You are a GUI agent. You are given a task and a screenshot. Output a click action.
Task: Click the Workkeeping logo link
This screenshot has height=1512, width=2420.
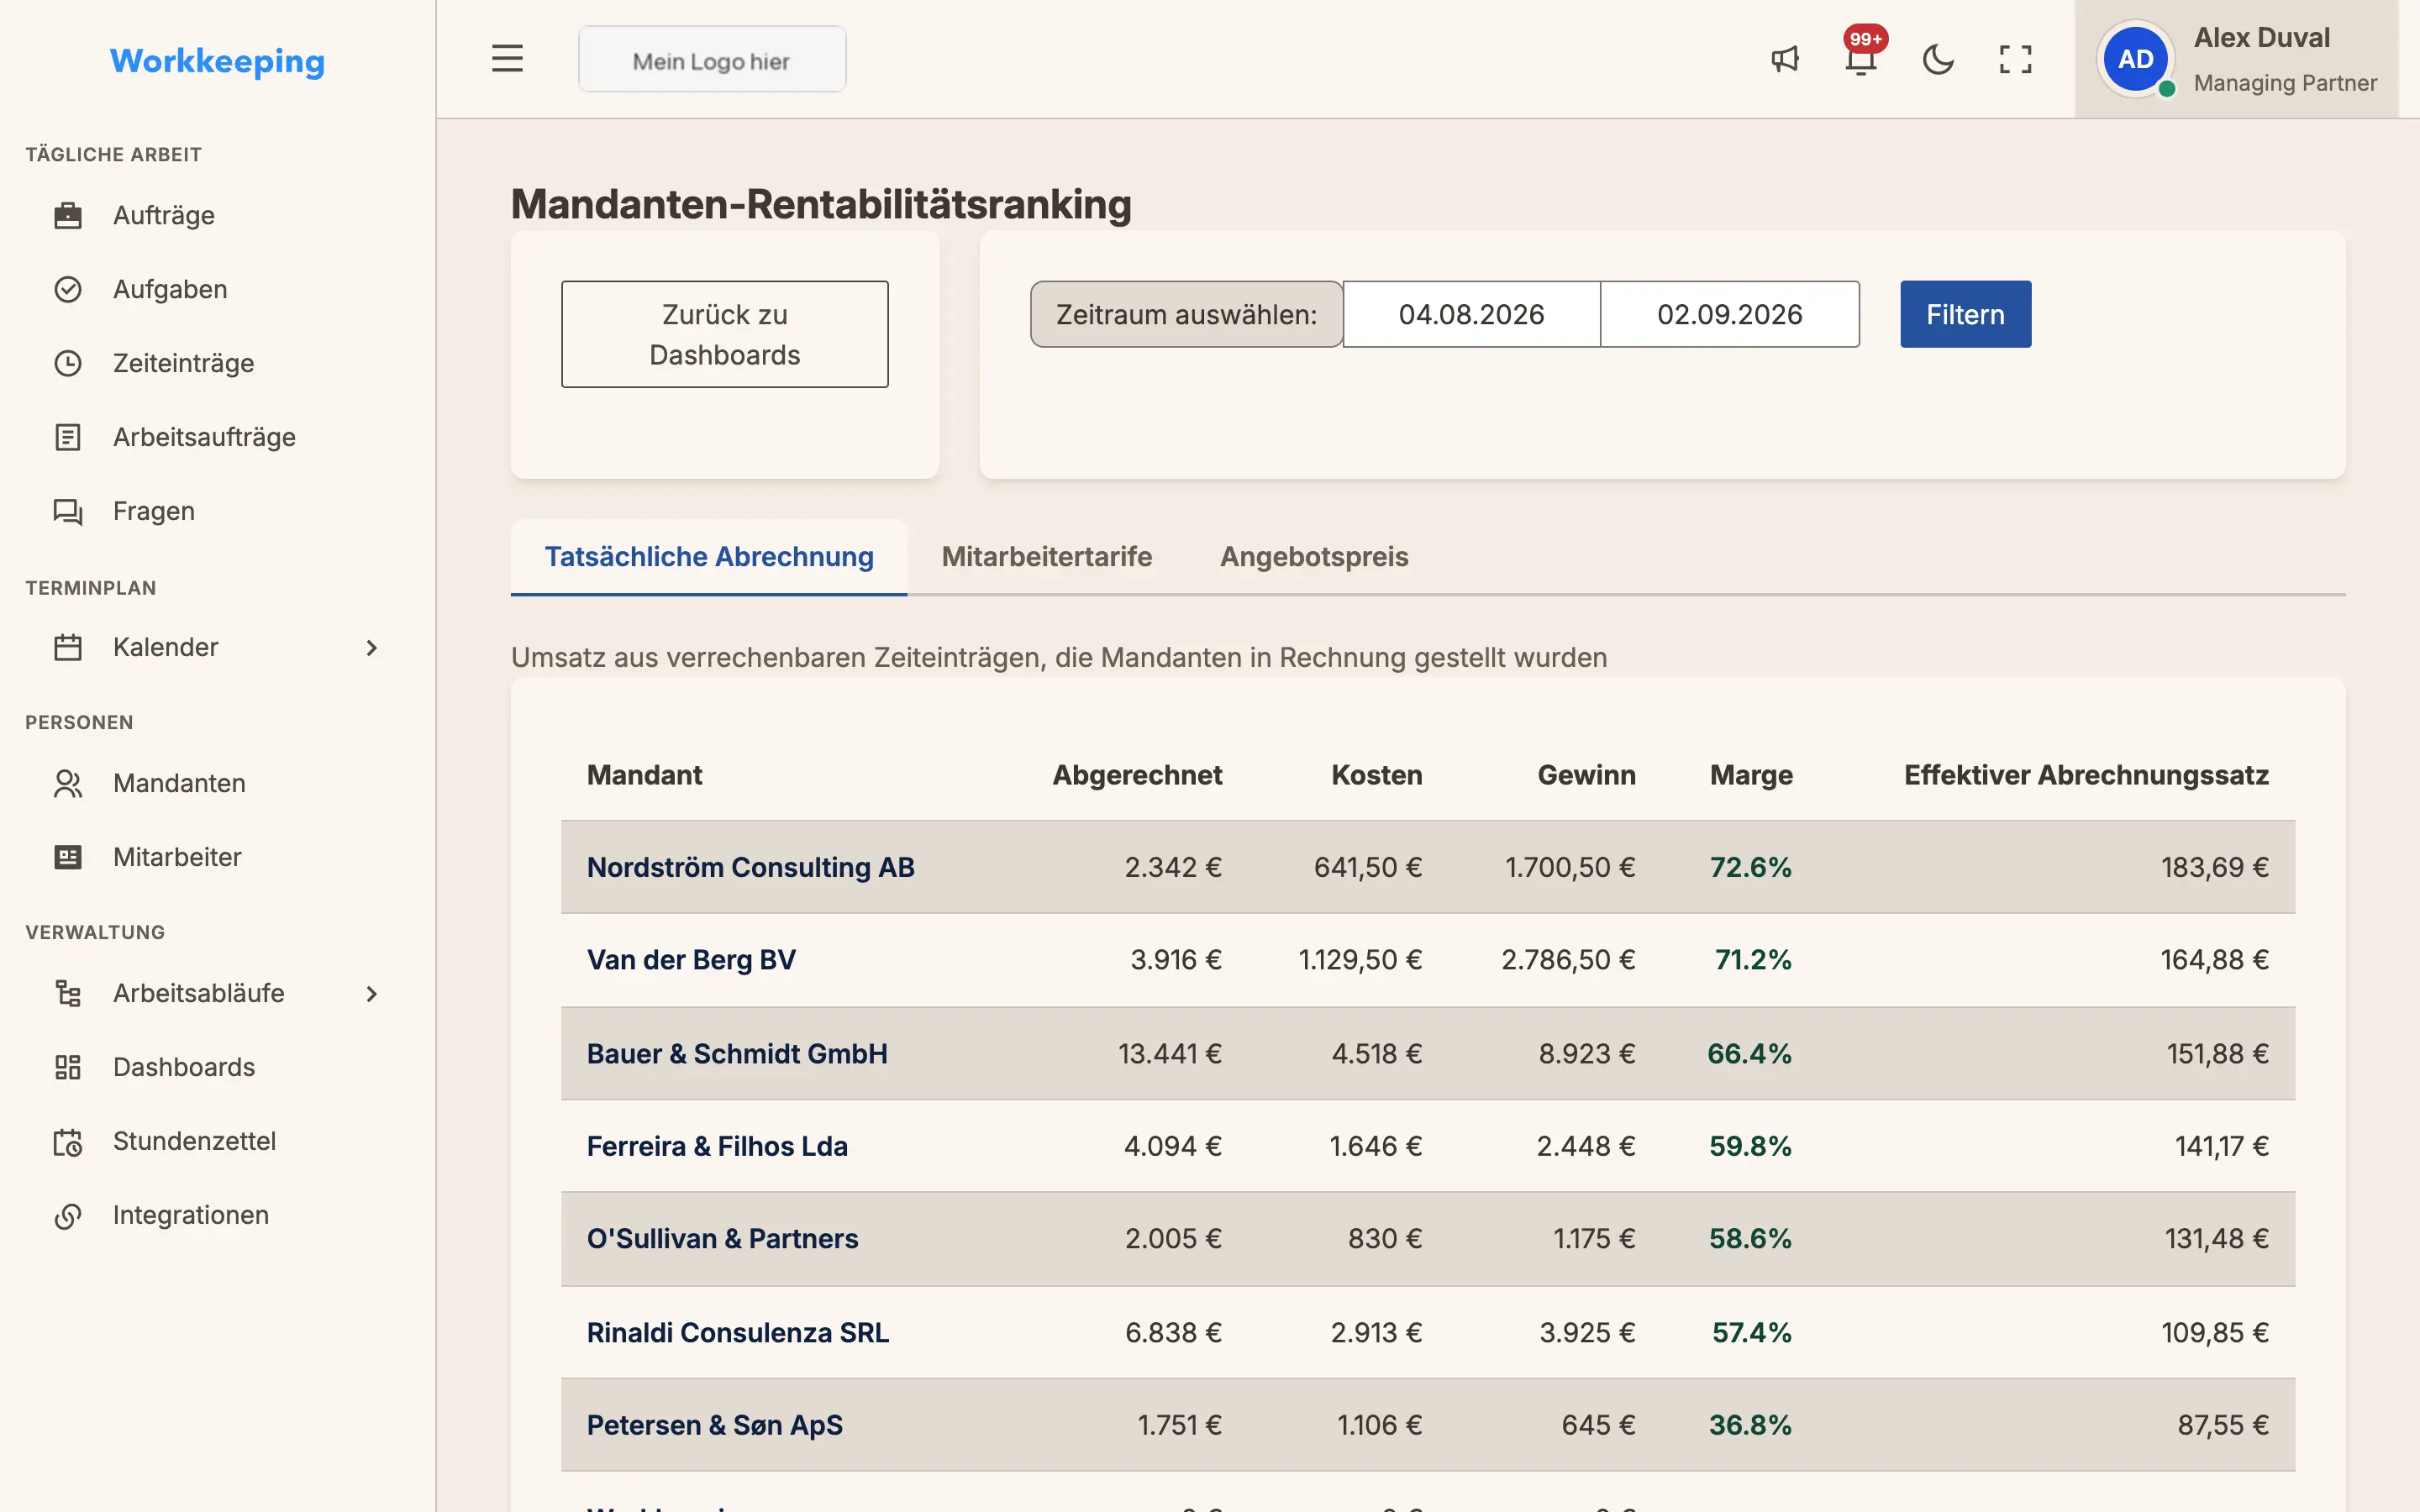tap(217, 61)
